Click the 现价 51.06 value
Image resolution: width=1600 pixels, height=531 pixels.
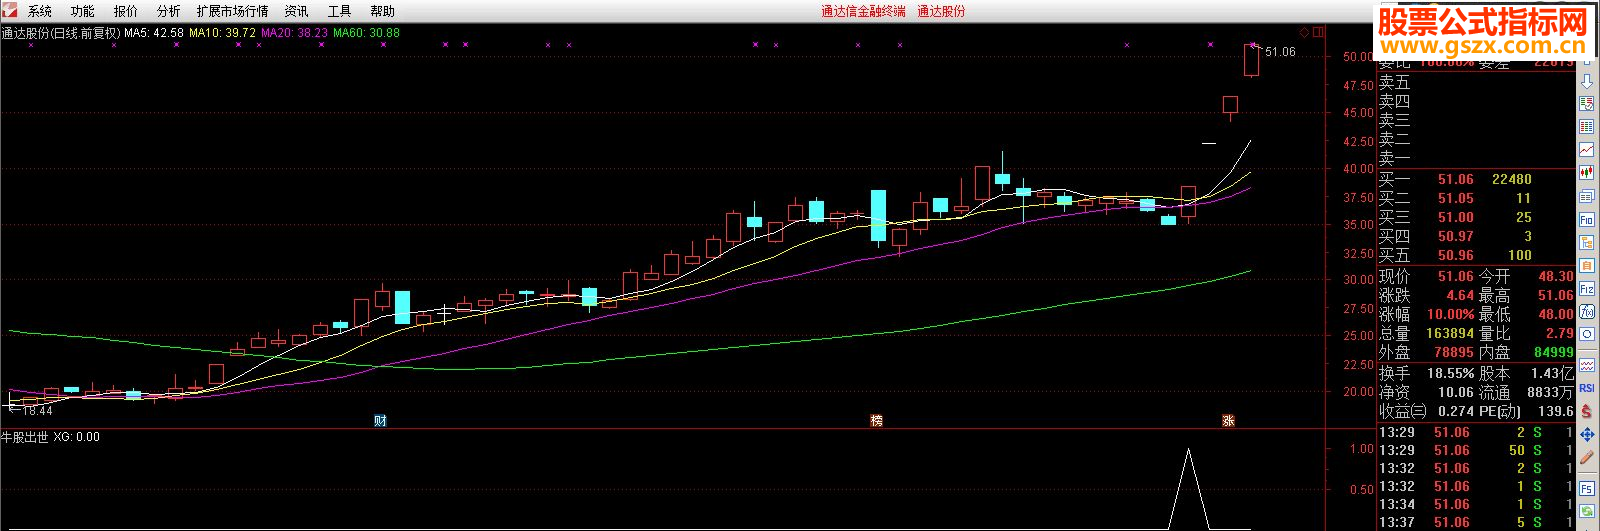pos(1456,276)
